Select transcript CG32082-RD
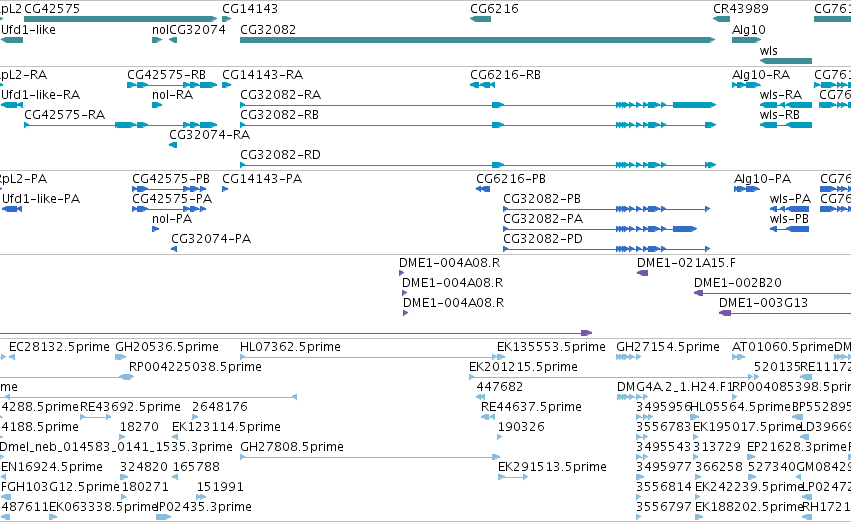The width and height of the screenshot is (851, 522). [280, 155]
